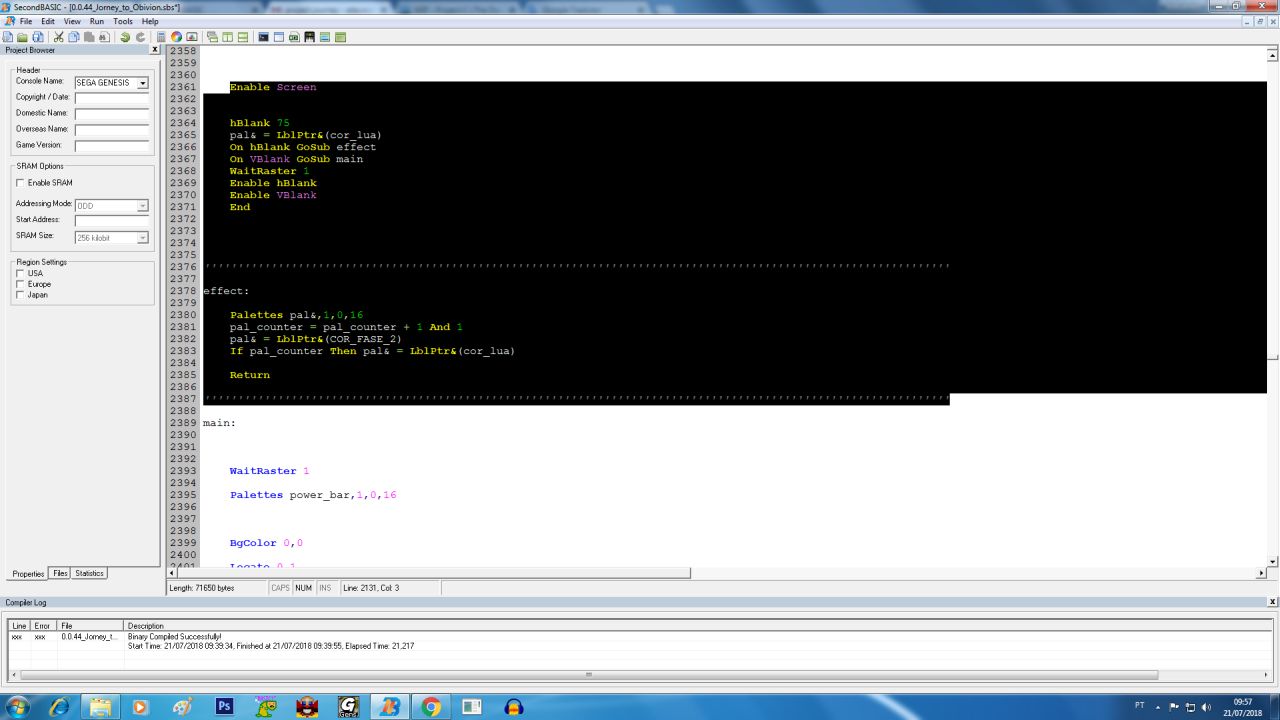Open the Run menu

(97, 21)
